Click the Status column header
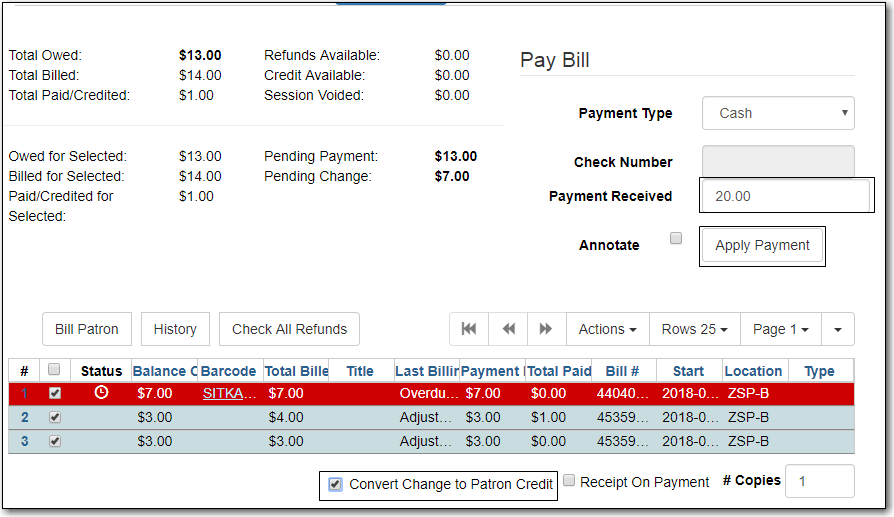 coord(101,371)
